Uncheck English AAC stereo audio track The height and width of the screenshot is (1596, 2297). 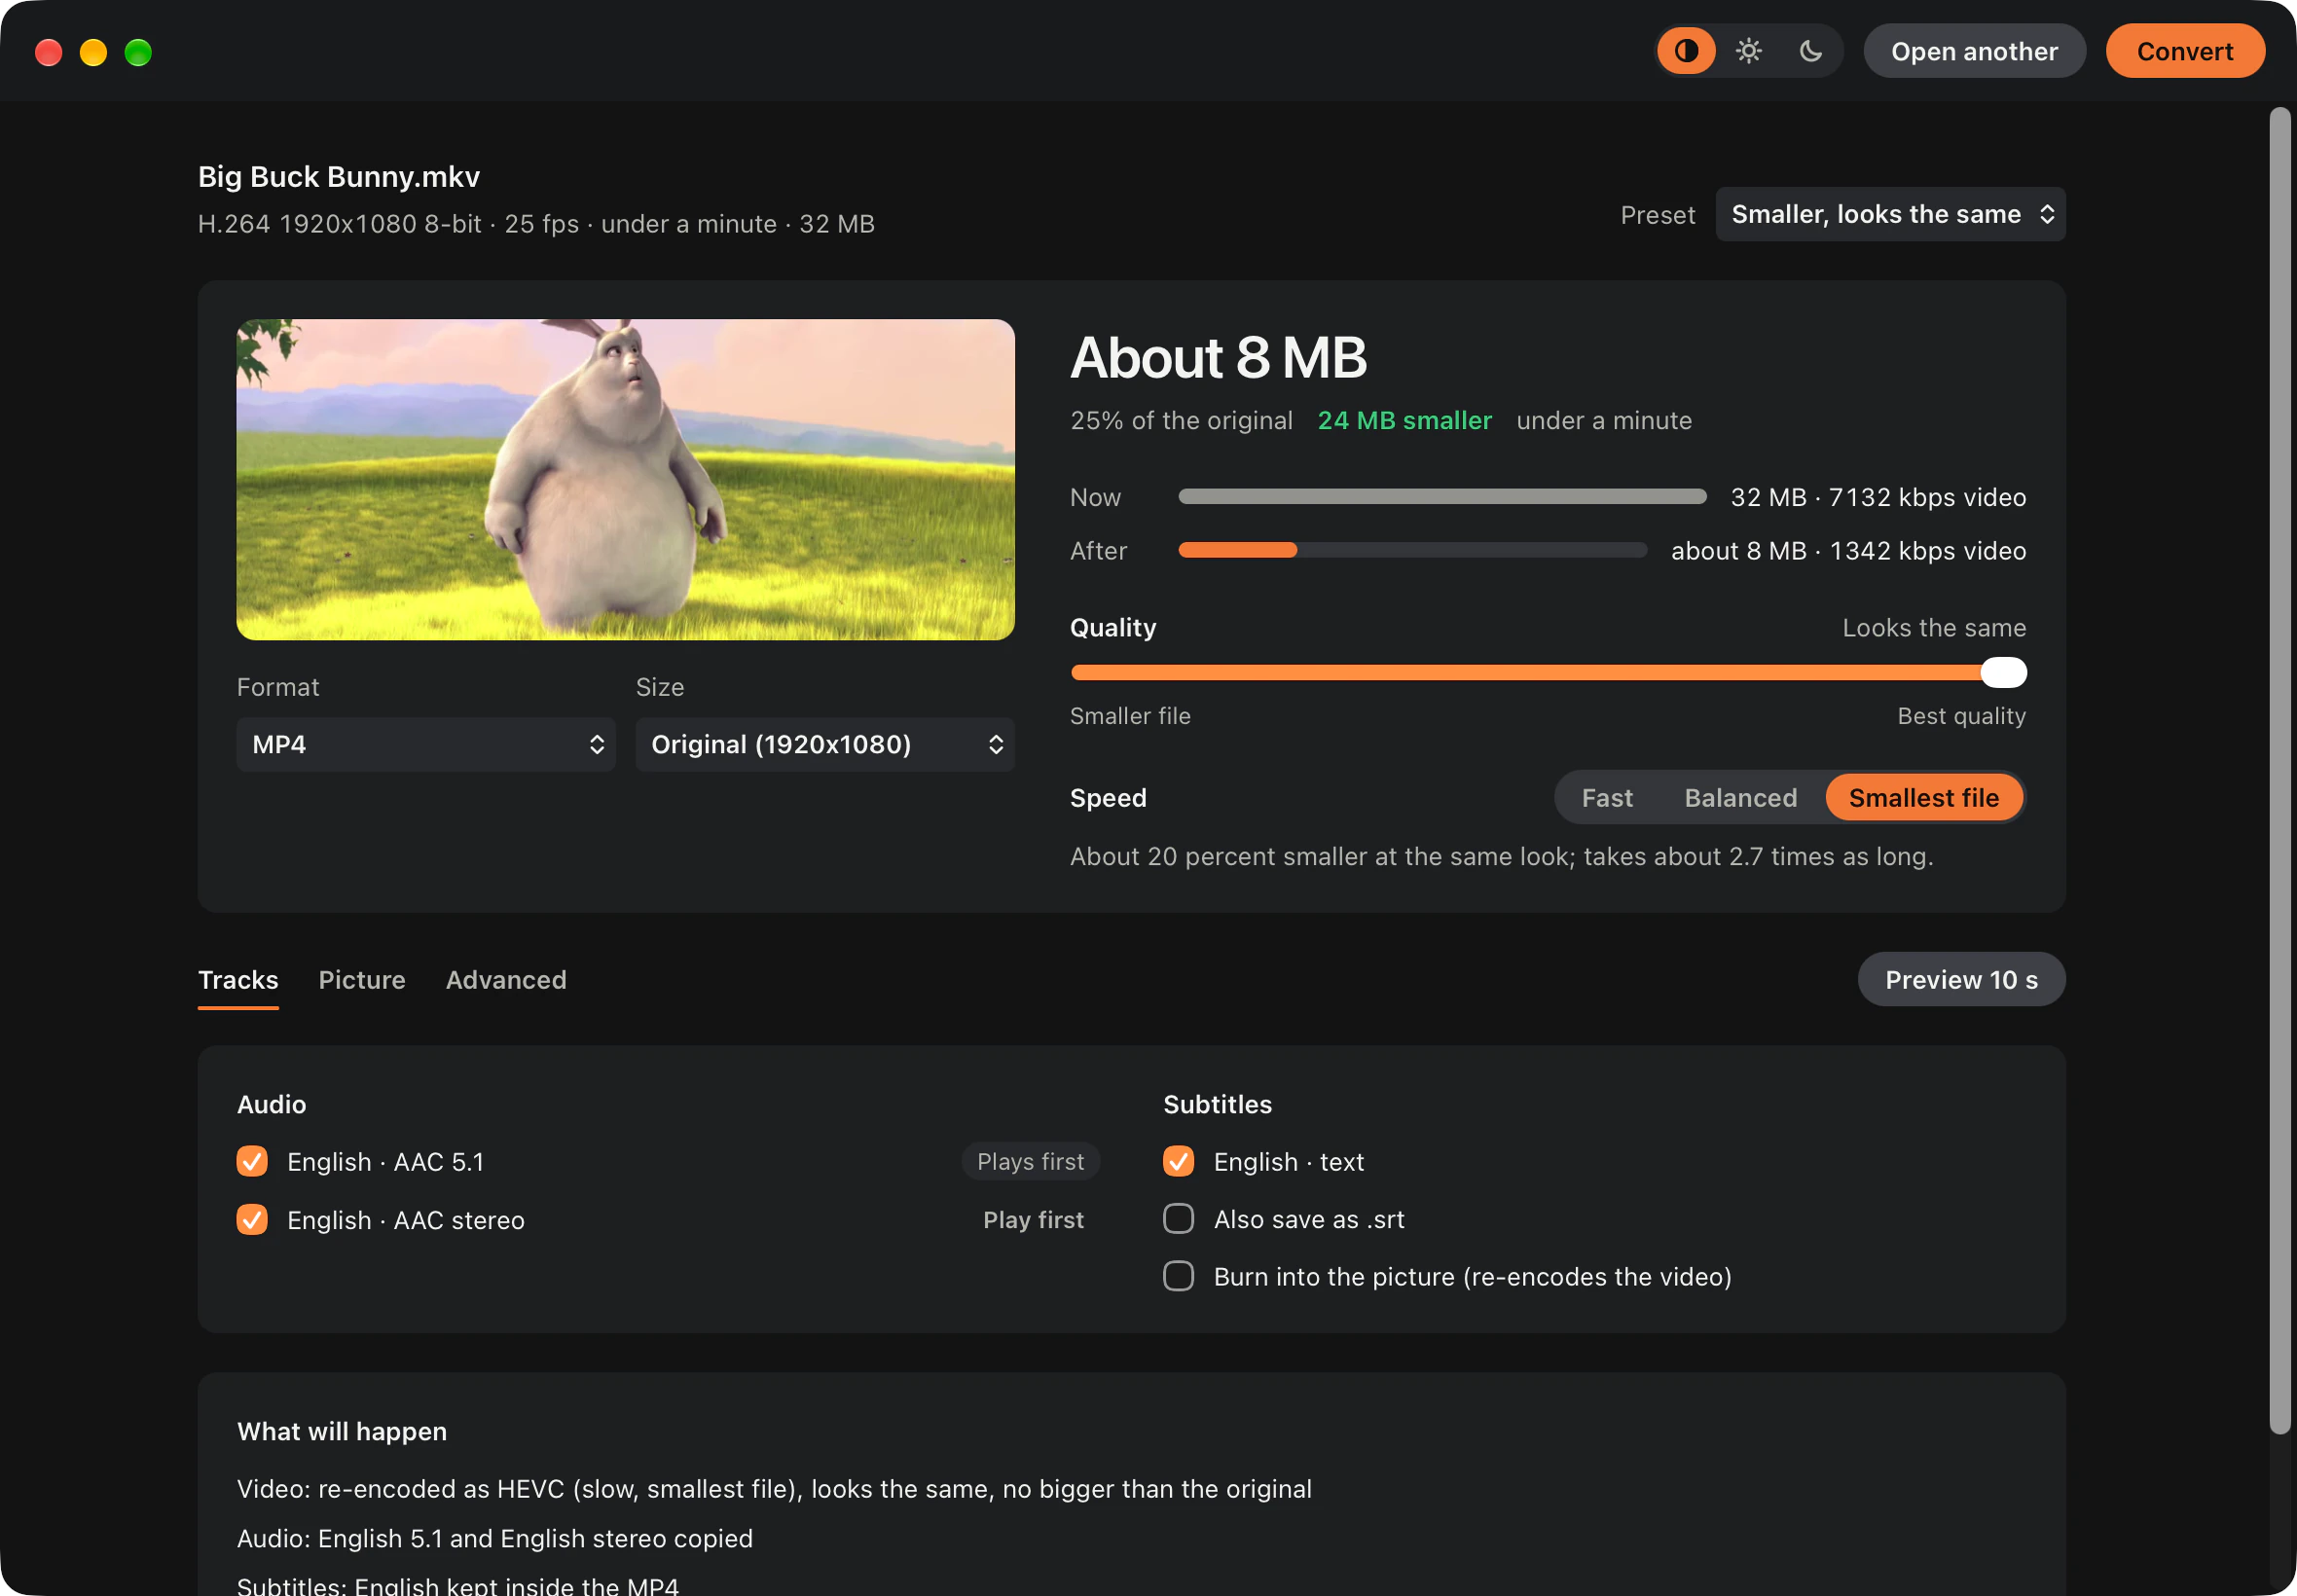pos(252,1219)
